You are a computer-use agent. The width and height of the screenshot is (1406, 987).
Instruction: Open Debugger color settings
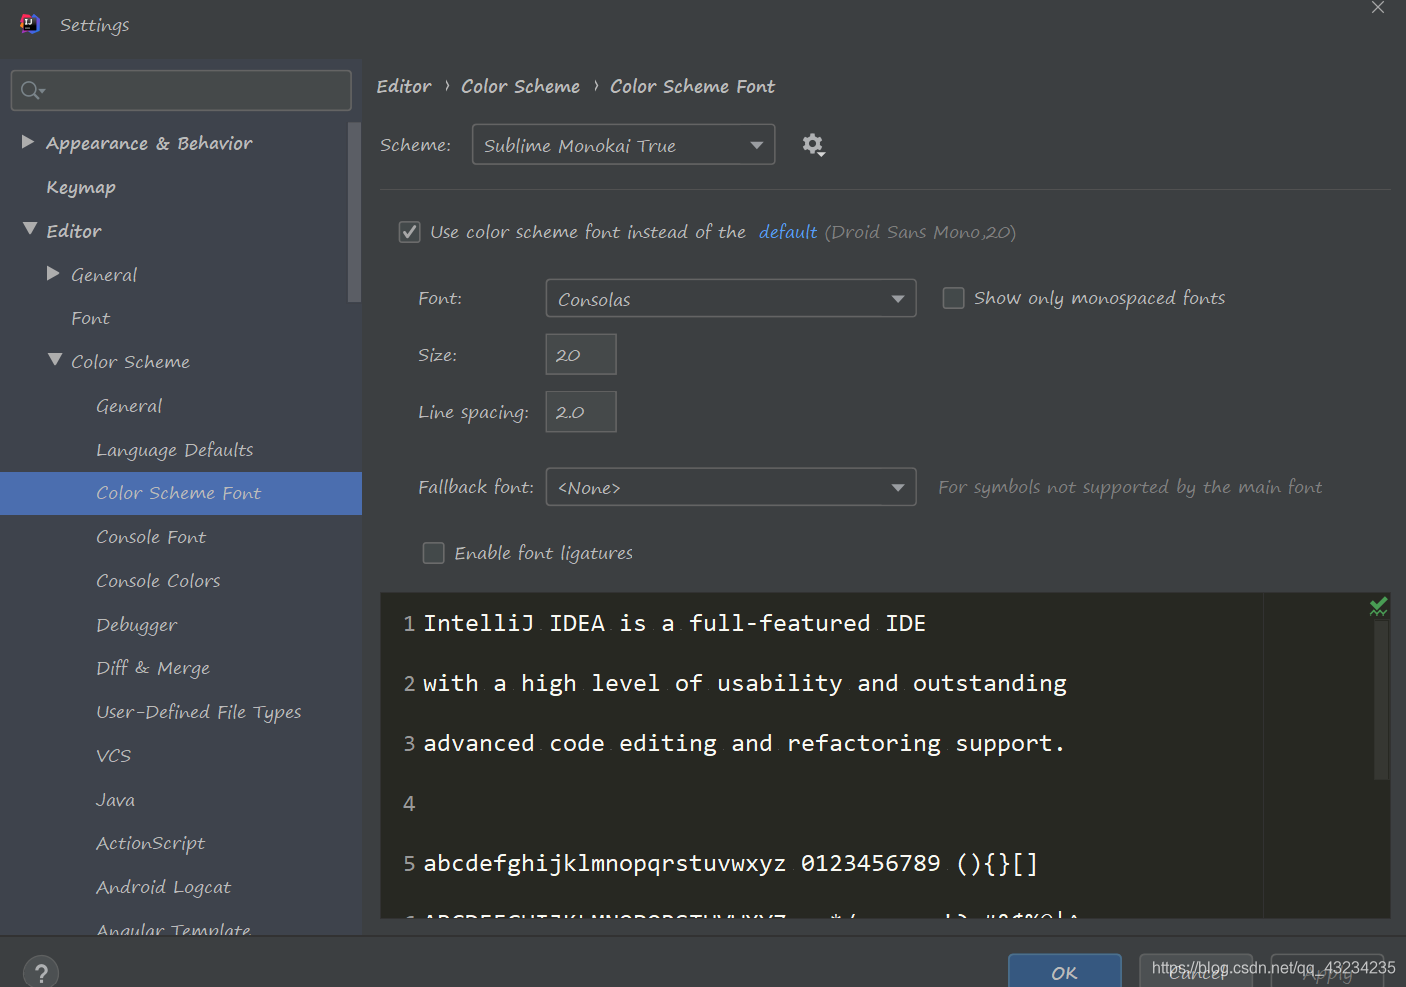click(137, 625)
